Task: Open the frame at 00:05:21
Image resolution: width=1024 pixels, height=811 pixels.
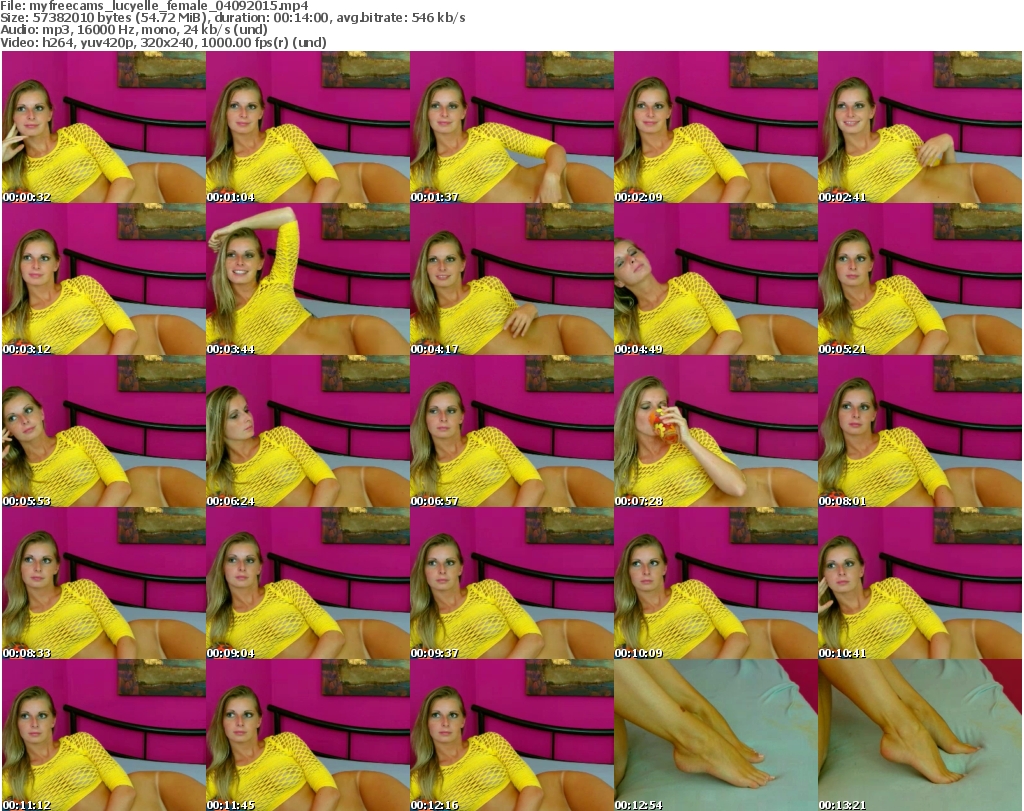Action: tap(920, 279)
